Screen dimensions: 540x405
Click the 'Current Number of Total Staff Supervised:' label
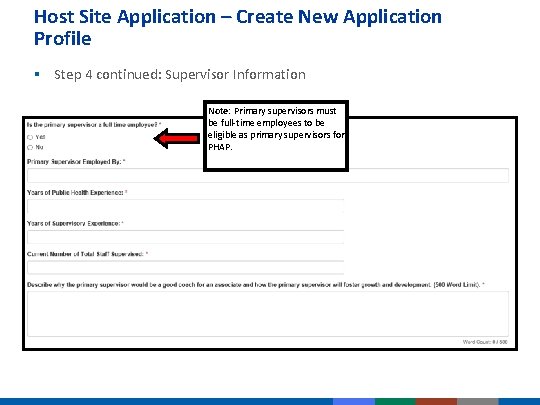(87, 254)
